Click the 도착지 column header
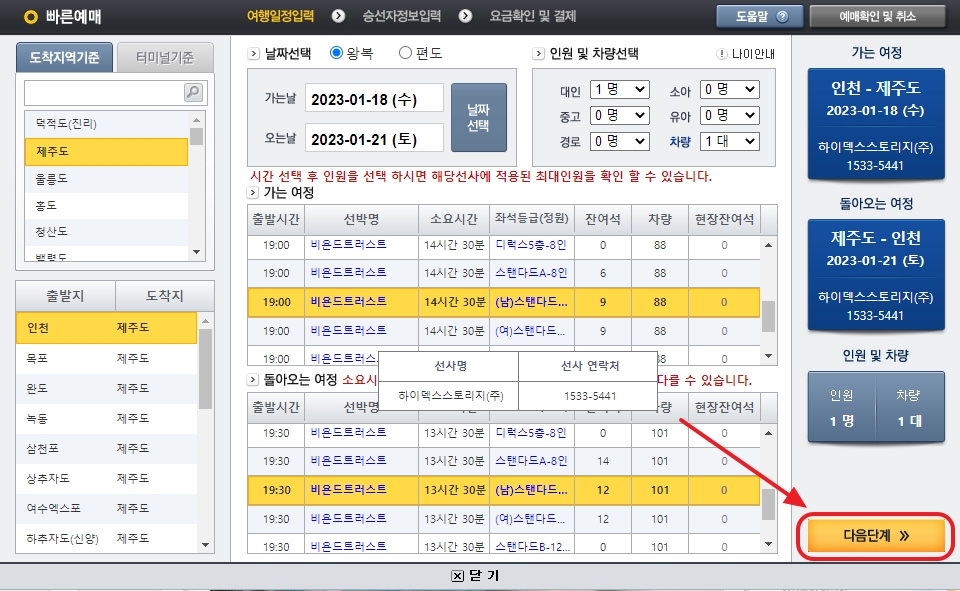960x591 pixels. (164, 296)
